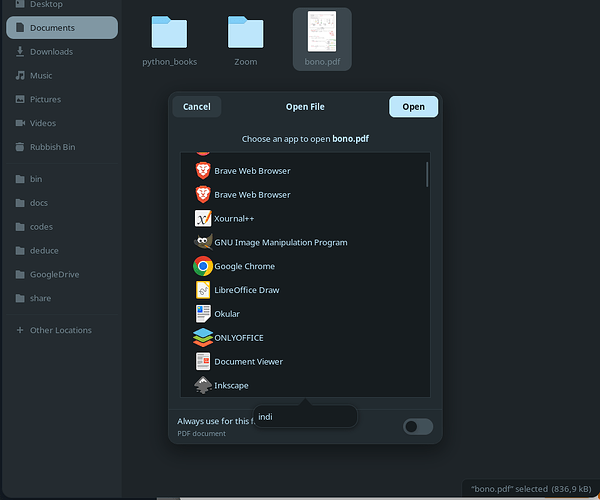Toggle Always use for this file type
Screen dimensions: 600x500
click(x=418, y=426)
